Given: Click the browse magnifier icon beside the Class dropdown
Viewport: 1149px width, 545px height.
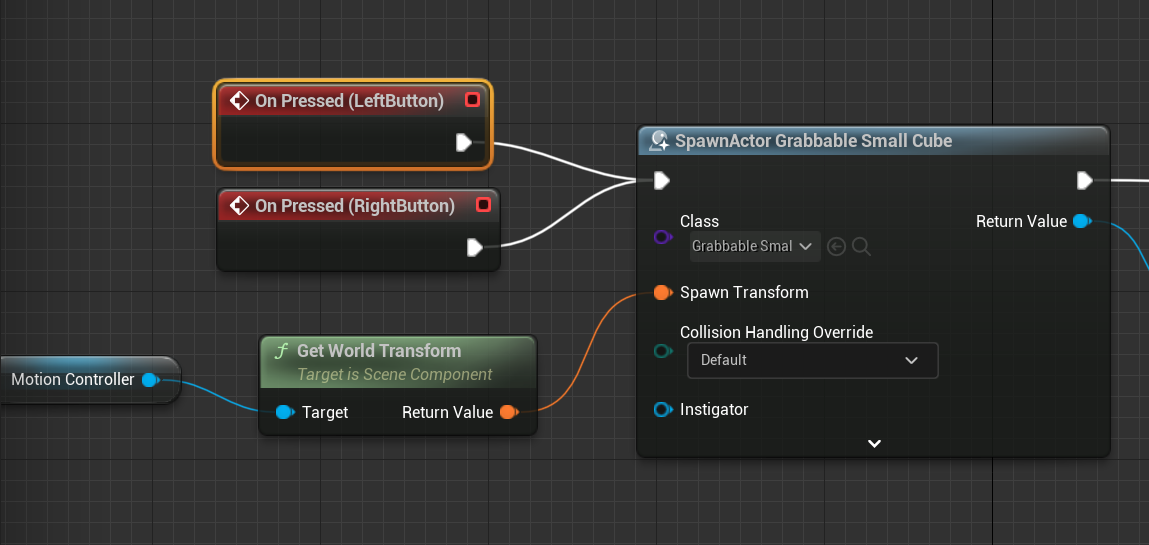Looking at the screenshot, I should (862, 247).
